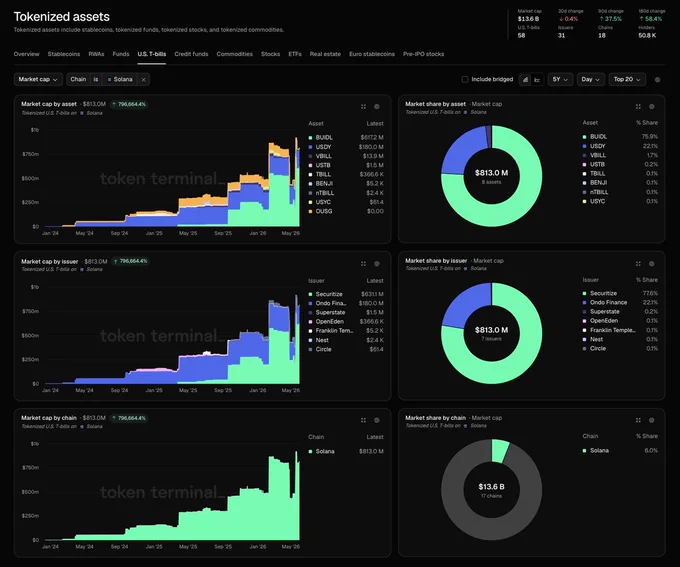
Task: Remove the Solana chain filter with X
Action: 144,80
